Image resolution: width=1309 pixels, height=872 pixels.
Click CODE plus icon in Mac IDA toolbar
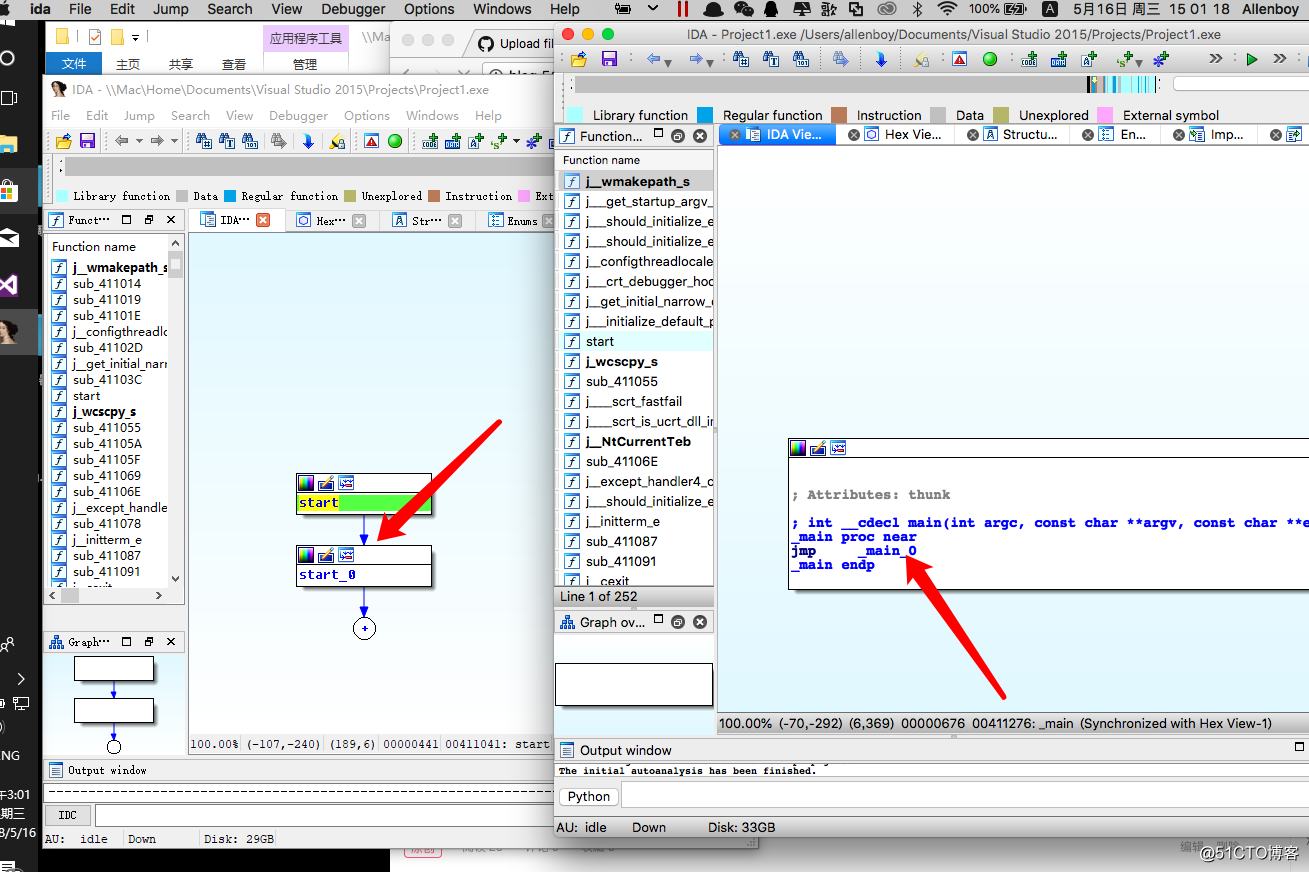pos(1030,59)
